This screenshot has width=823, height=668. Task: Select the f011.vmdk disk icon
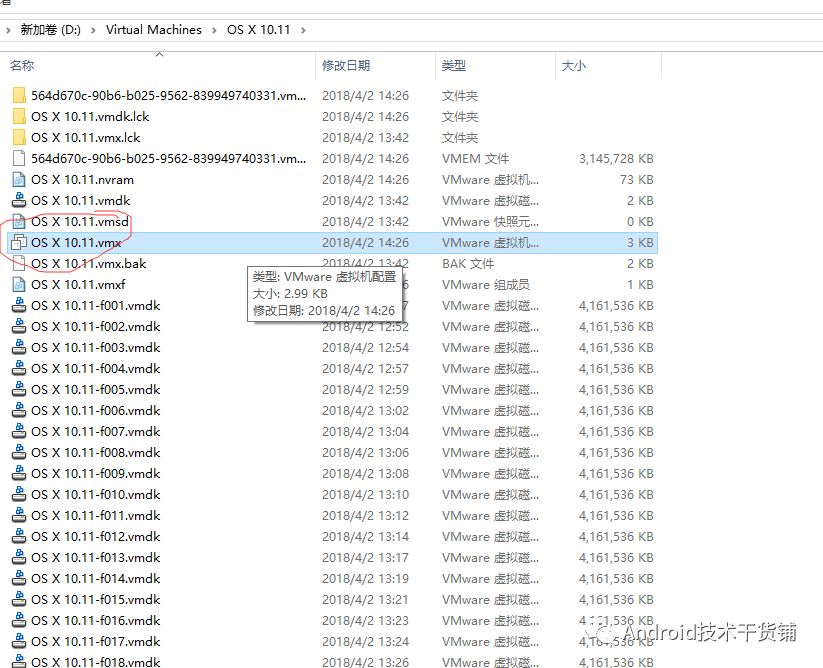(19, 515)
